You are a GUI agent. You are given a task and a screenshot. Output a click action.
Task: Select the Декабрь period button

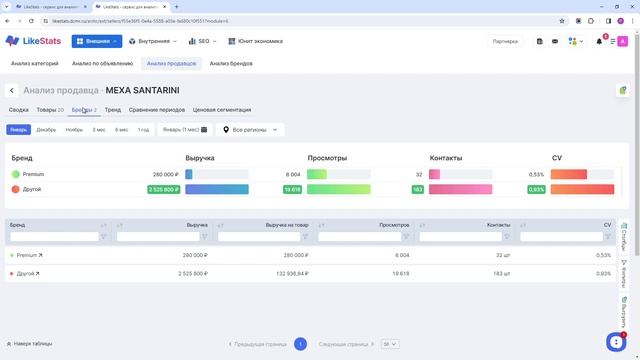(x=46, y=130)
